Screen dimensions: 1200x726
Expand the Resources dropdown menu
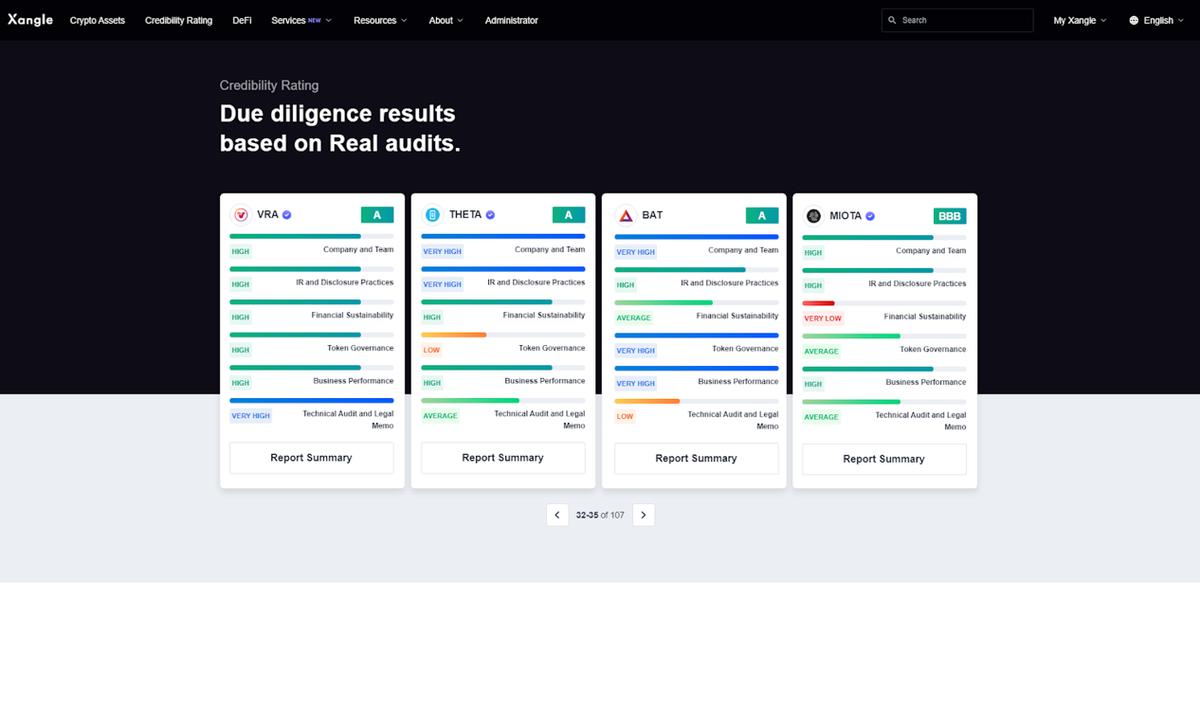tap(380, 20)
